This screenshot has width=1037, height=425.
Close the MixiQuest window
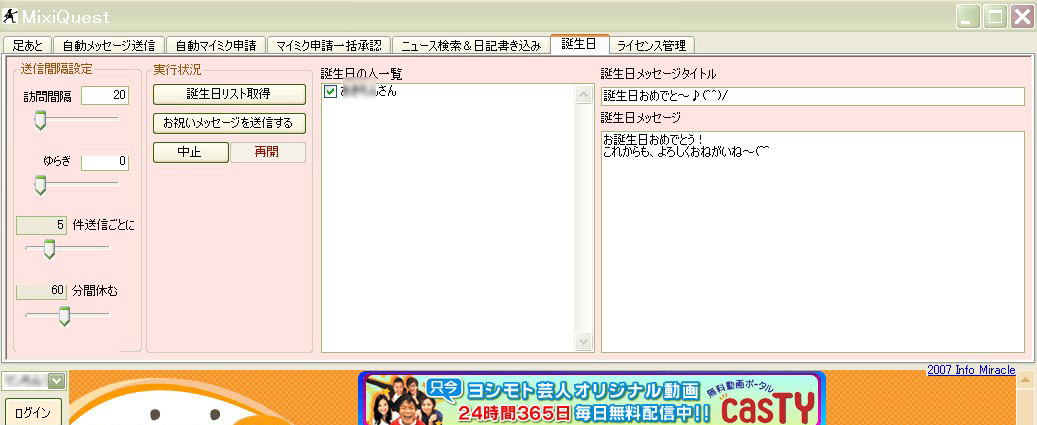tap(1020, 17)
